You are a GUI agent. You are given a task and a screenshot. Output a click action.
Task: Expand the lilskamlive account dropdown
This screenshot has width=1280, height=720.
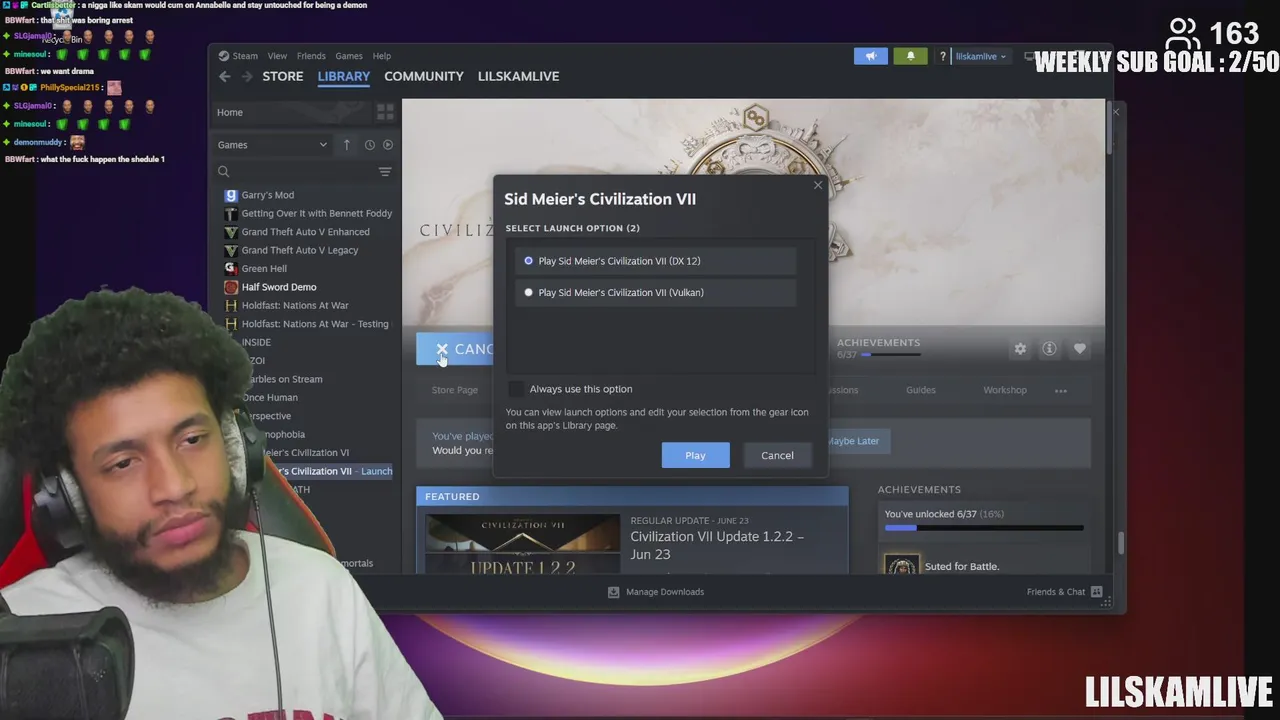pos(980,56)
